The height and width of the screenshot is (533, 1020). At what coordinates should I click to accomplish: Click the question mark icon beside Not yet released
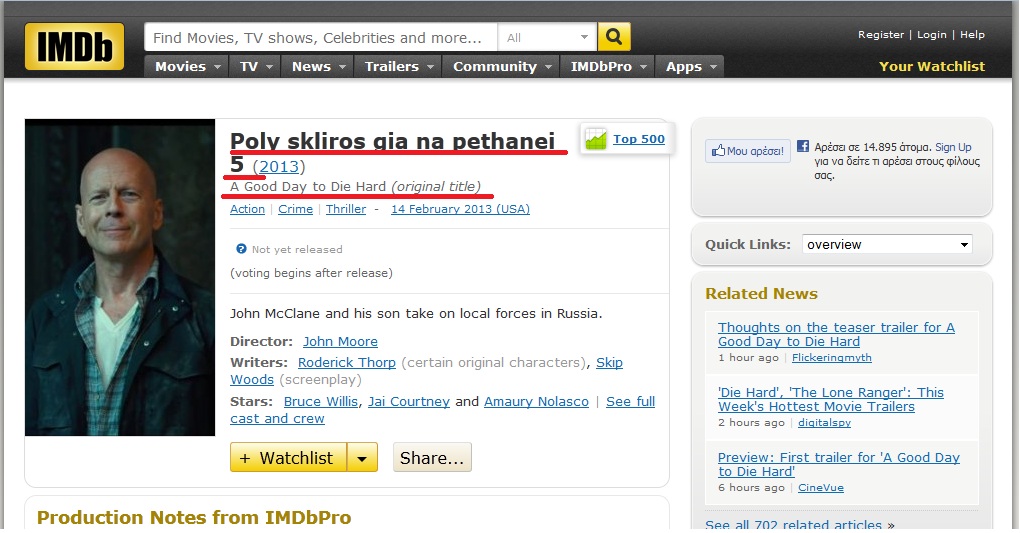click(241, 249)
